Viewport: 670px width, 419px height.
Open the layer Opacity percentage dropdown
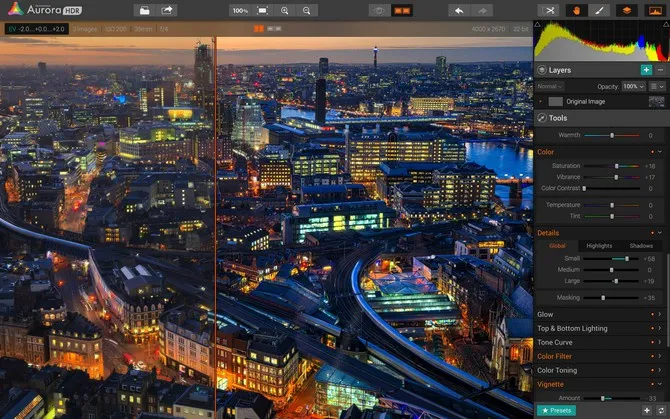point(632,87)
